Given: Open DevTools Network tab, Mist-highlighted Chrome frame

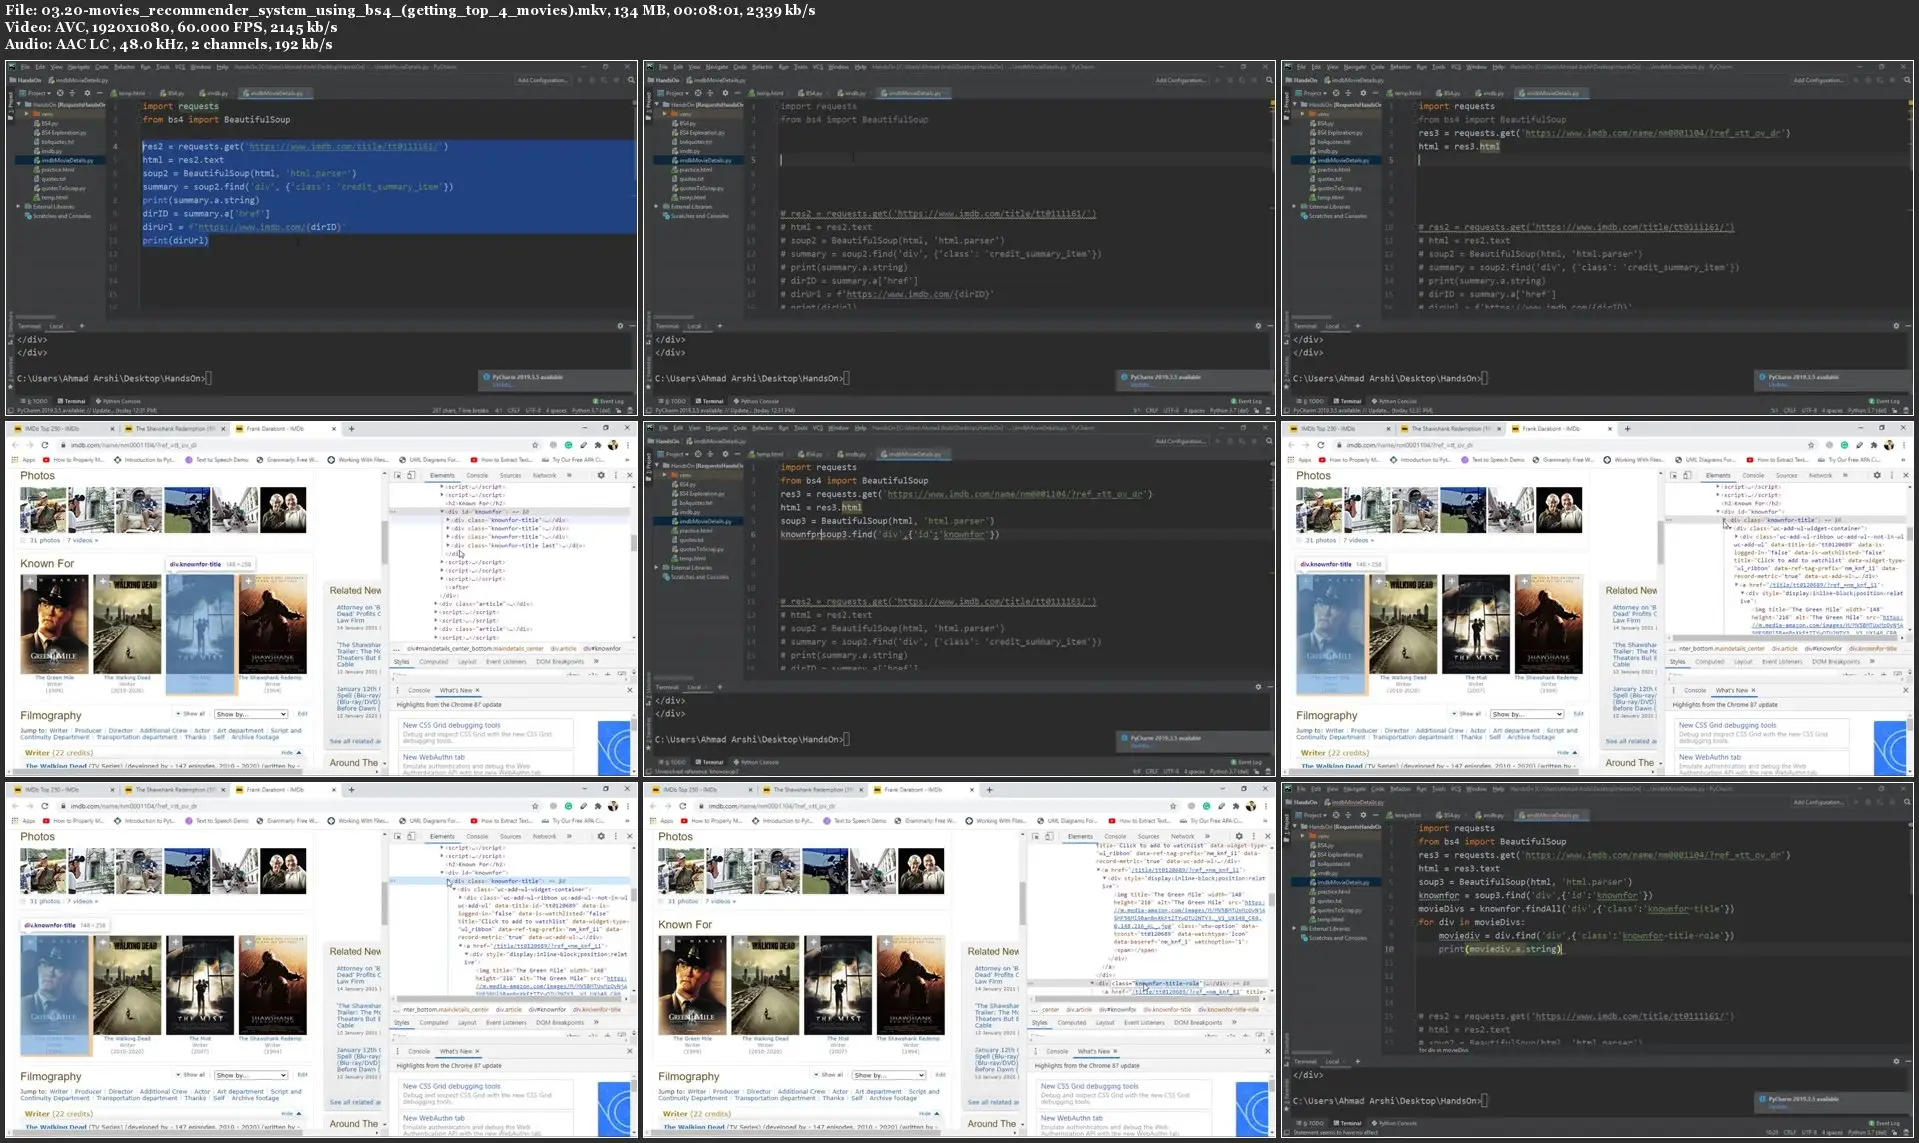Looking at the screenshot, I should tap(544, 475).
